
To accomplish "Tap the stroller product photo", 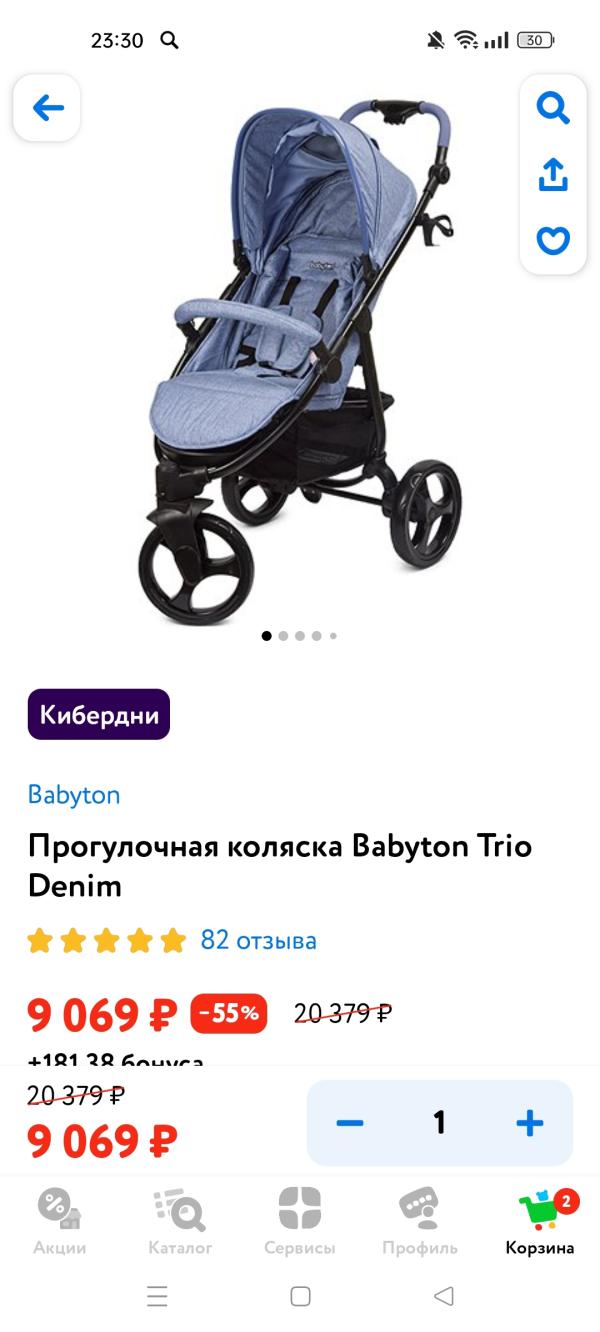I will (300, 360).
